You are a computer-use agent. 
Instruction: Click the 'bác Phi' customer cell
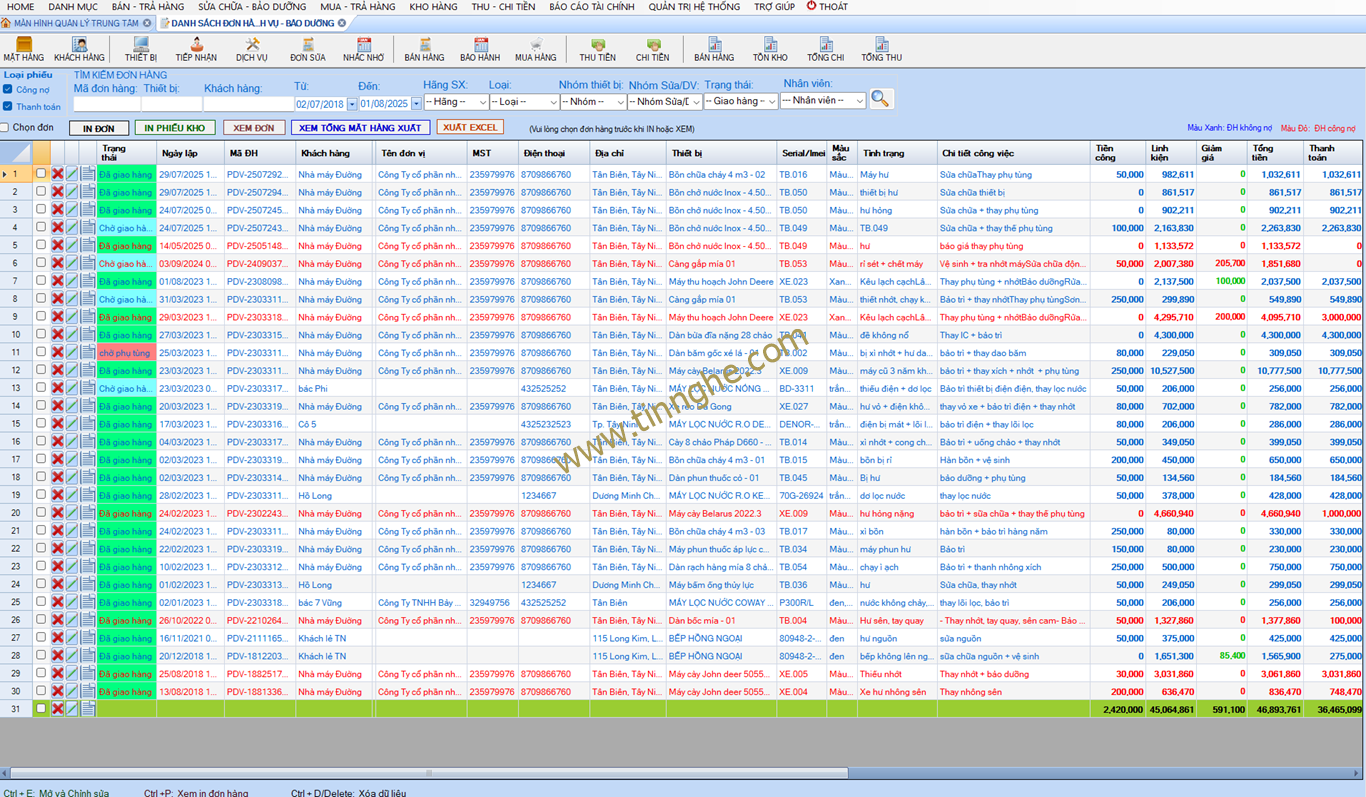(335, 388)
